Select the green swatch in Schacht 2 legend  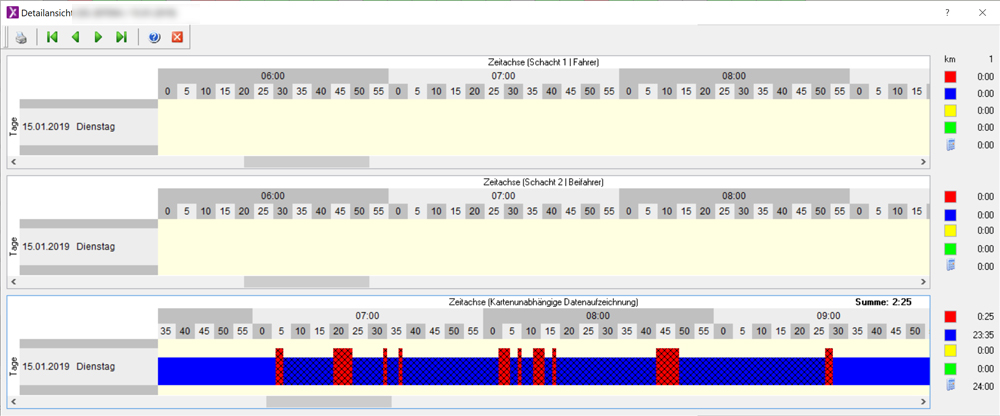tap(951, 248)
